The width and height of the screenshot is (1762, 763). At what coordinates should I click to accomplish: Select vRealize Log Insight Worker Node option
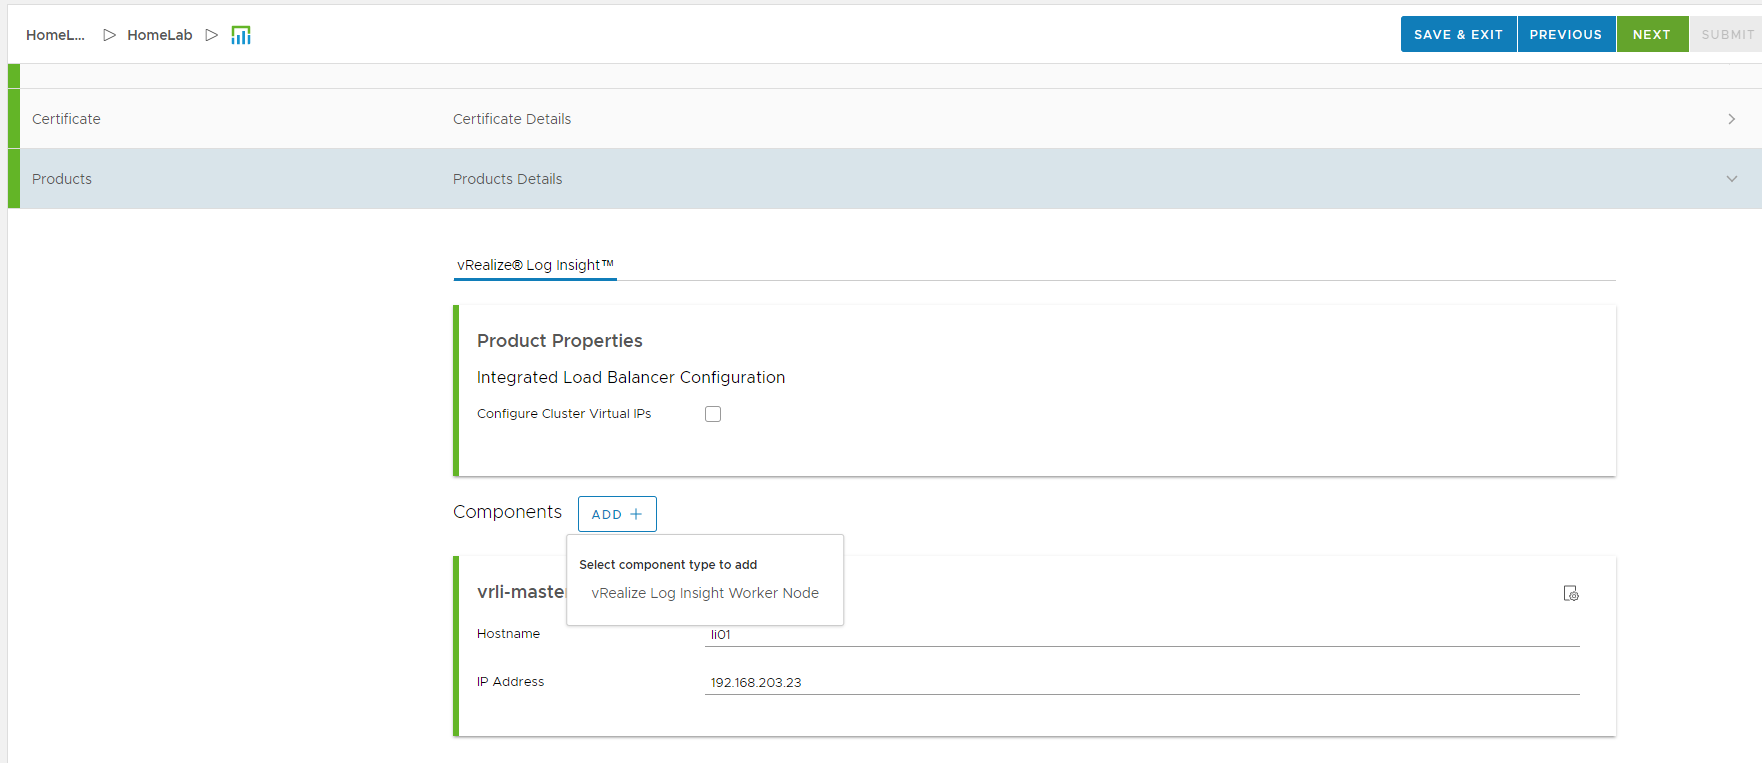coord(704,593)
